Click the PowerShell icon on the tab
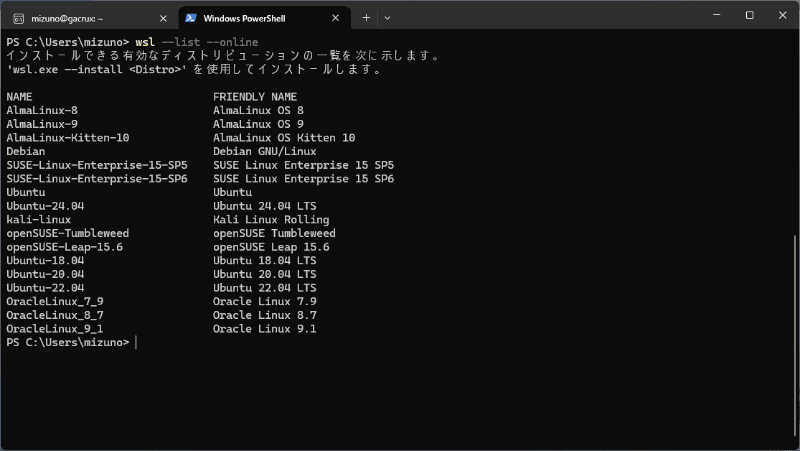 [191, 18]
